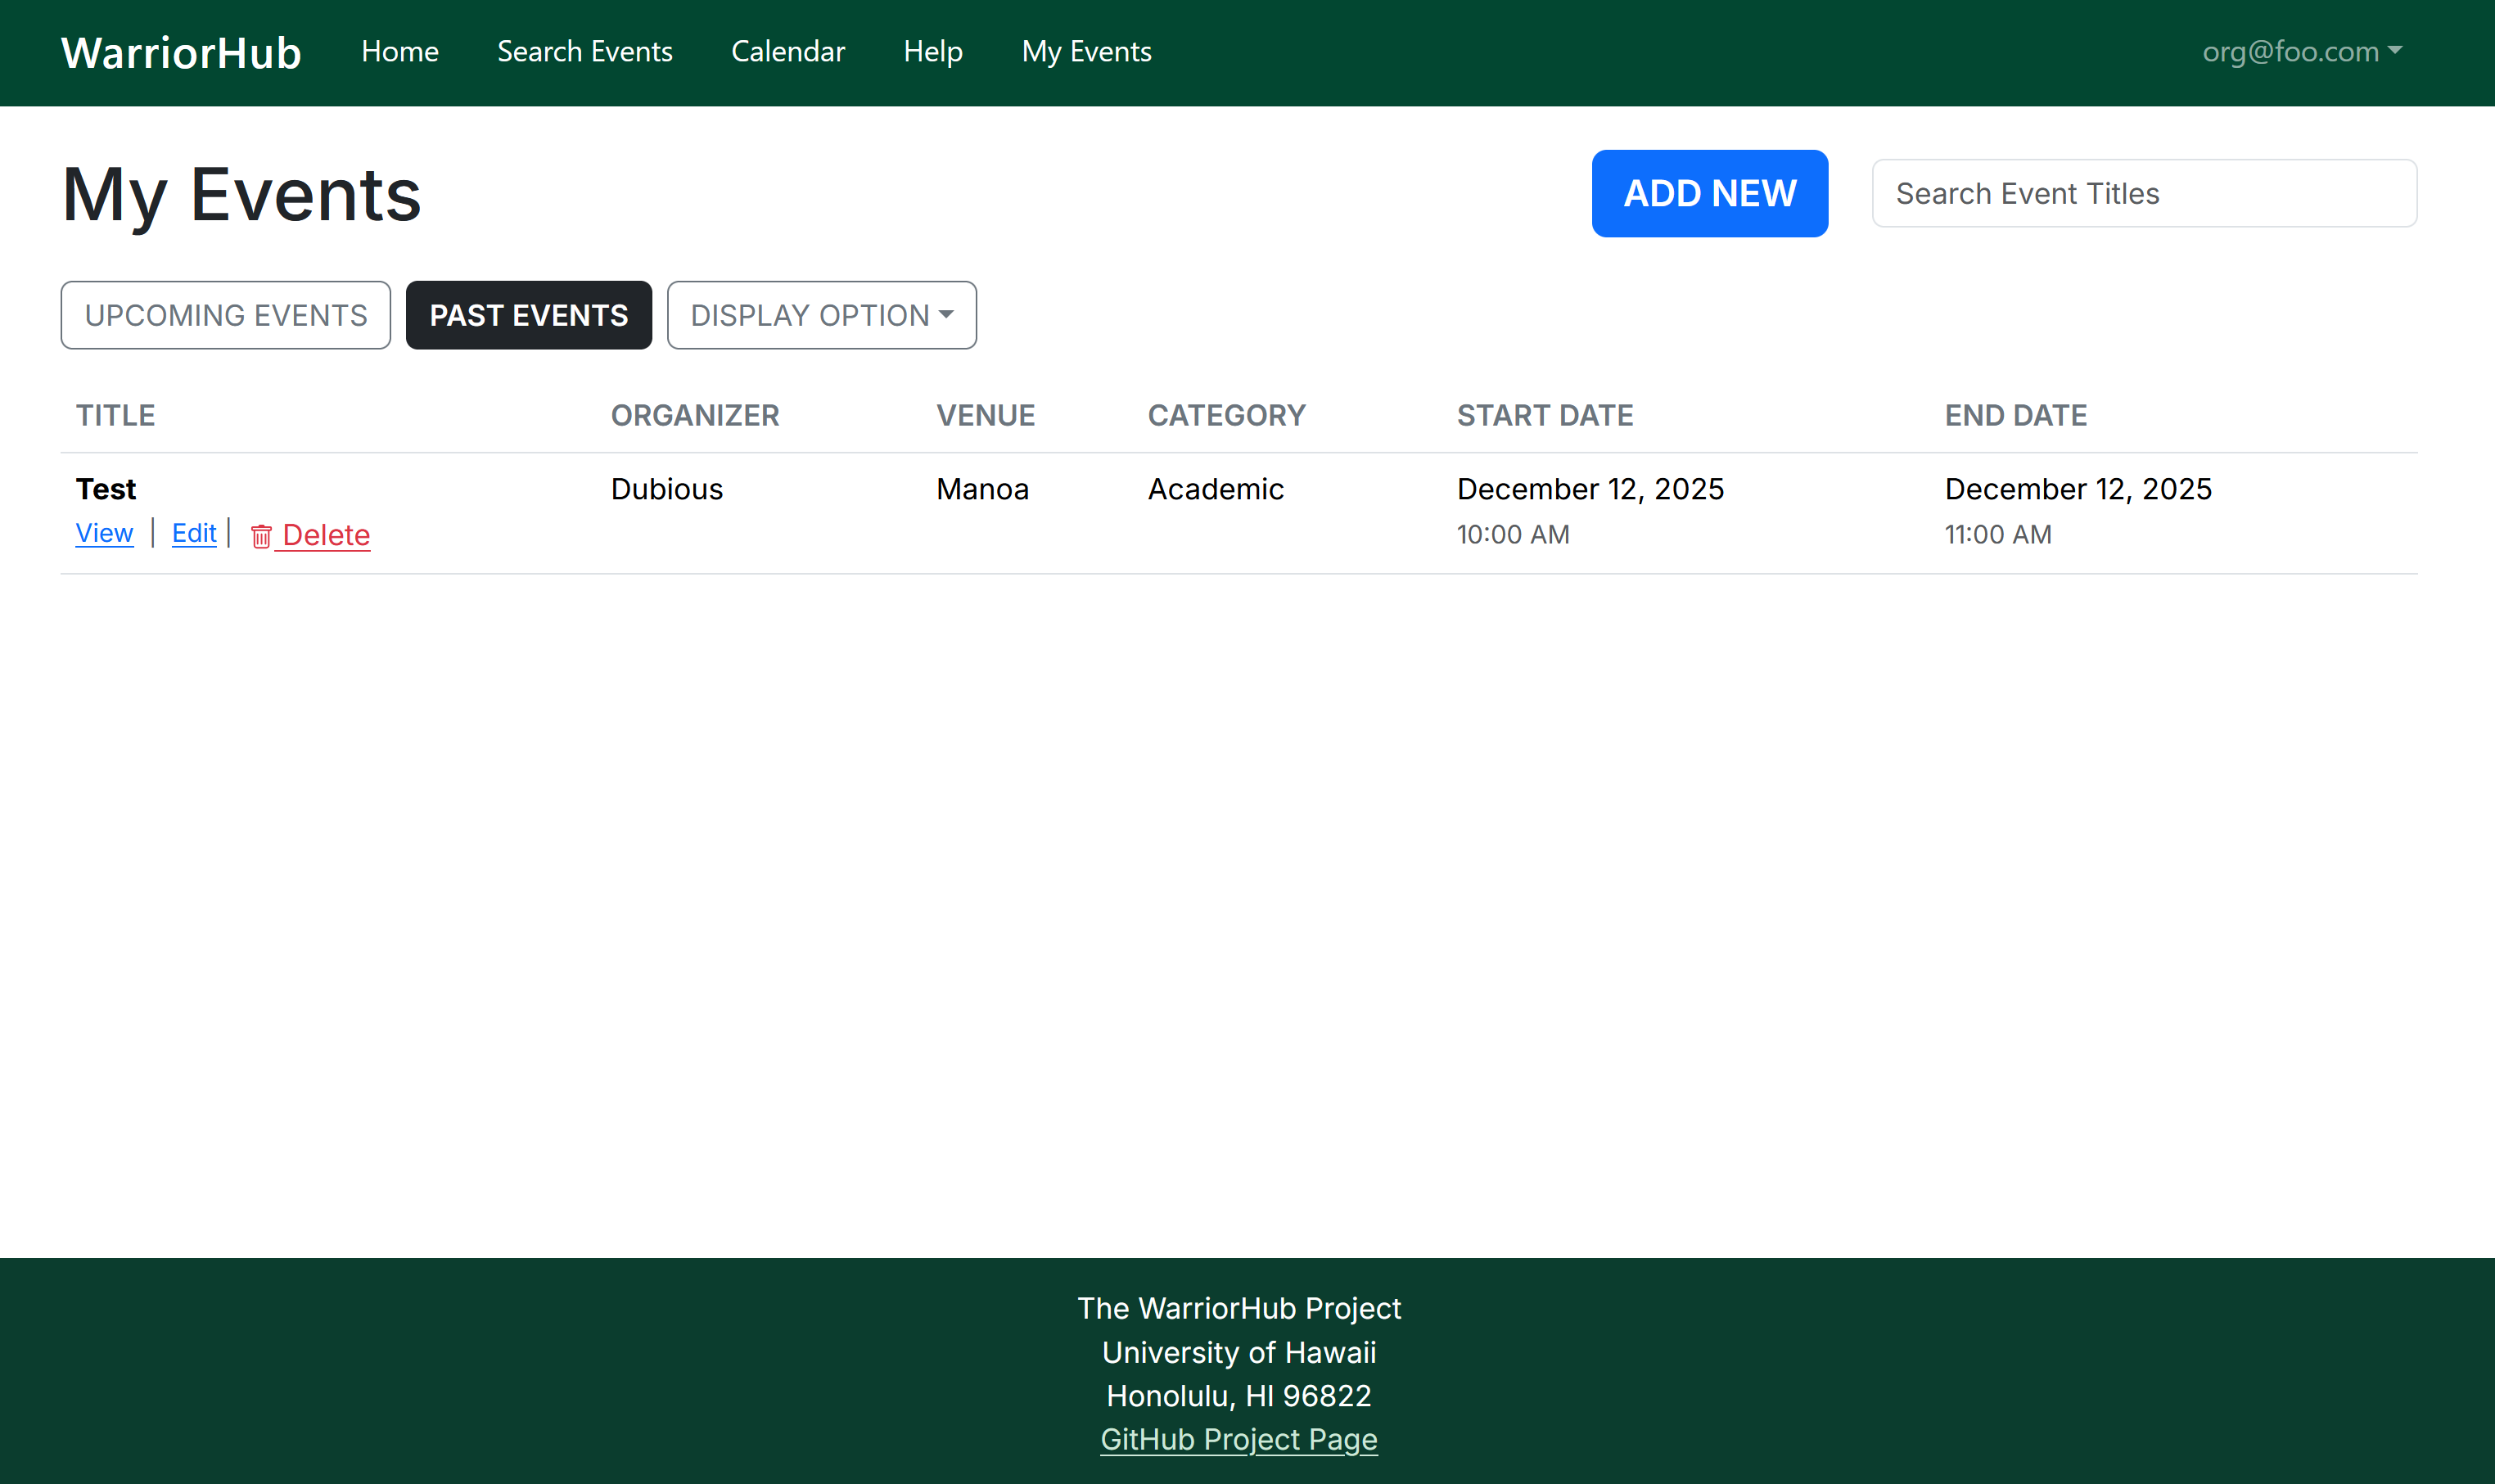The image size is (2495, 1484).
Task: Open the Calendar page
Action: point(788,51)
